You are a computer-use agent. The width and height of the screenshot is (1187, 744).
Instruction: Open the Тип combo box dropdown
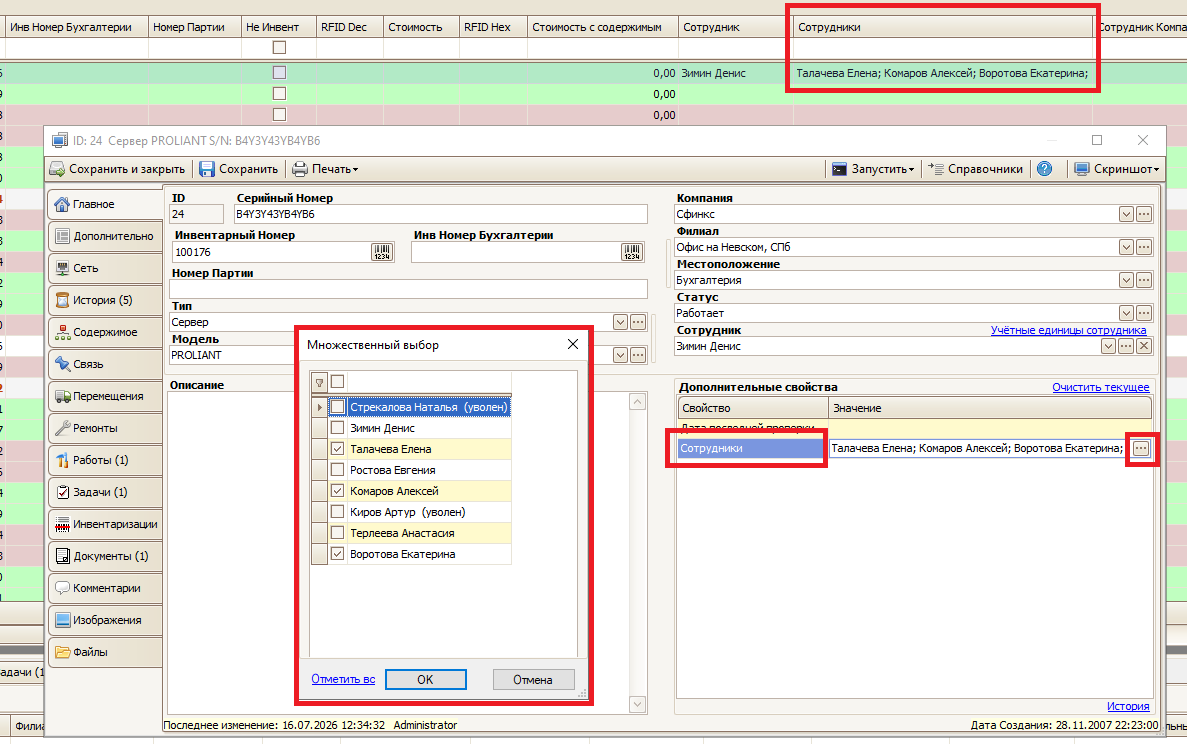pyautogui.click(x=620, y=322)
